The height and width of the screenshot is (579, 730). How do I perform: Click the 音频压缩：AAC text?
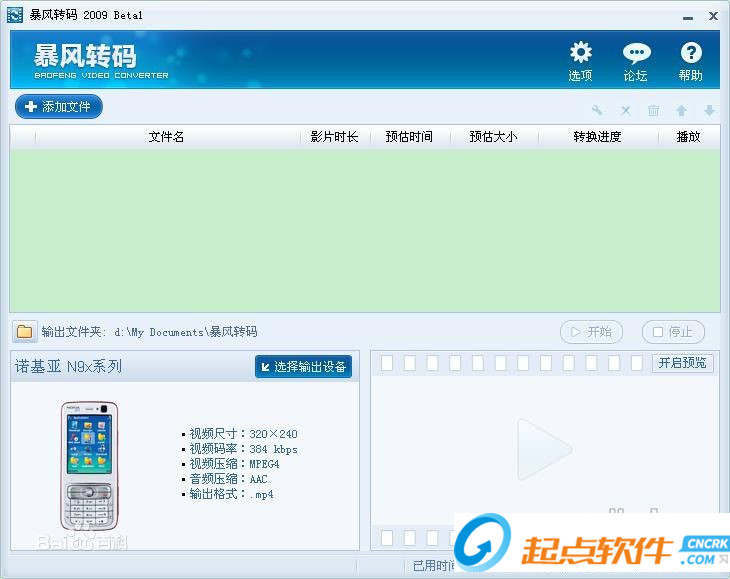(229, 479)
